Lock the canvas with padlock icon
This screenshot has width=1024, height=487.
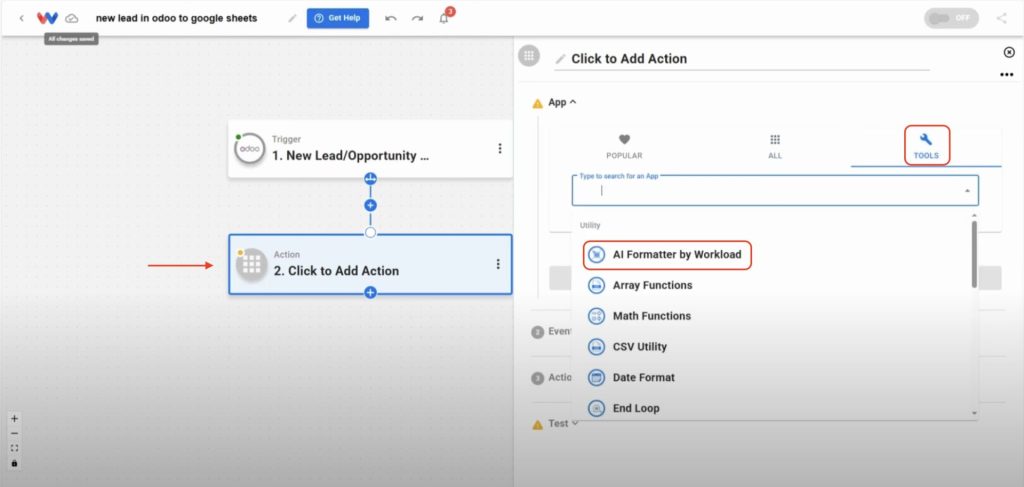14,463
